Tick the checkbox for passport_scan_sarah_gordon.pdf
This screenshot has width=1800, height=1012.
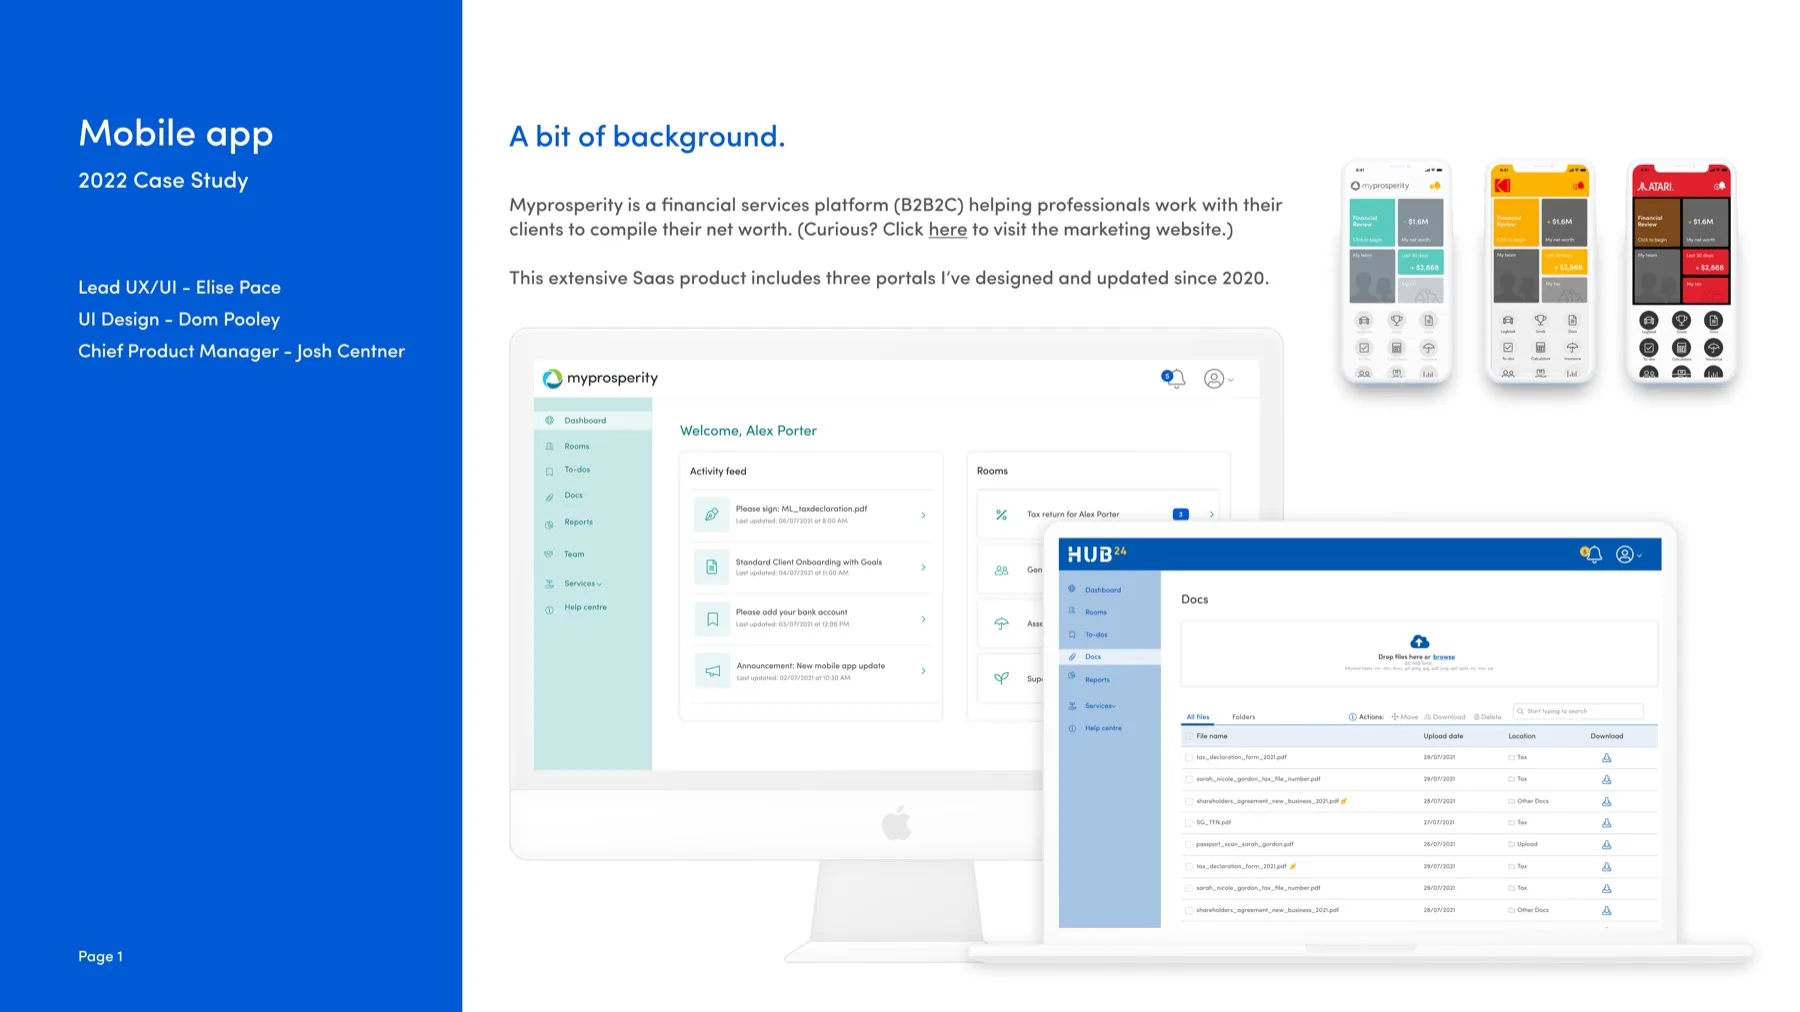click(1188, 845)
